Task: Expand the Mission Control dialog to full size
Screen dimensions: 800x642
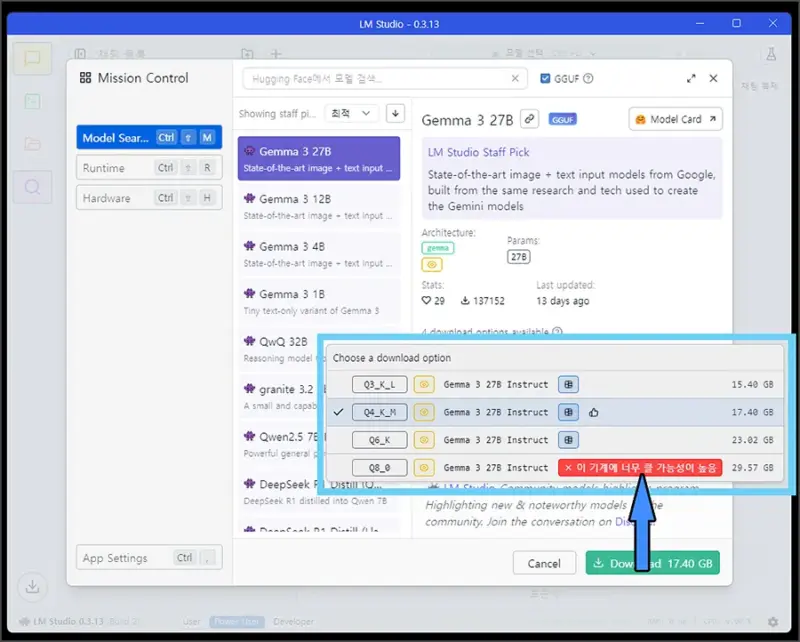Action: (691, 78)
